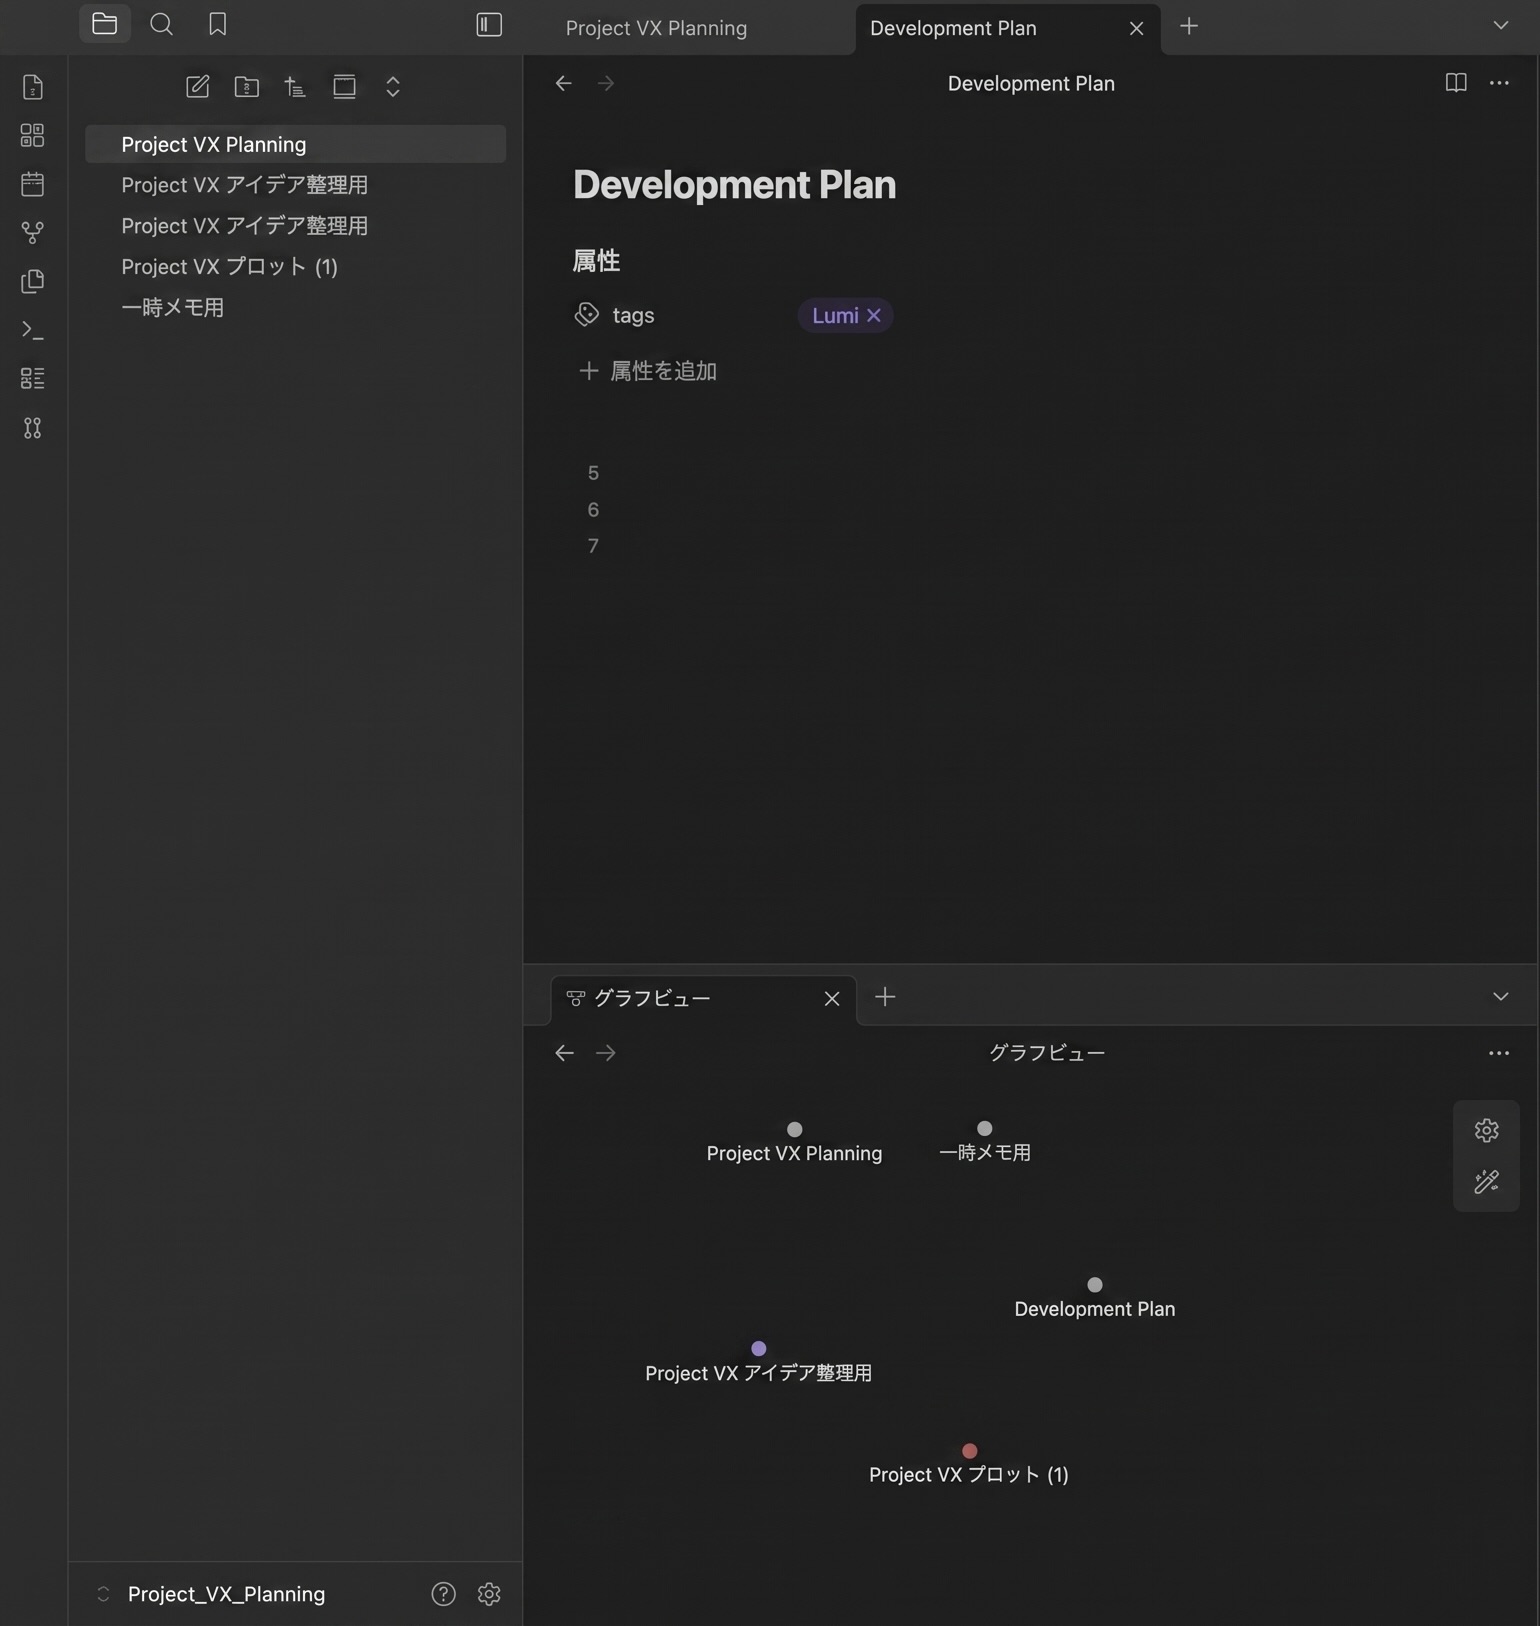Click line number 5 in editor
The image size is (1540, 1626).
point(593,473)
